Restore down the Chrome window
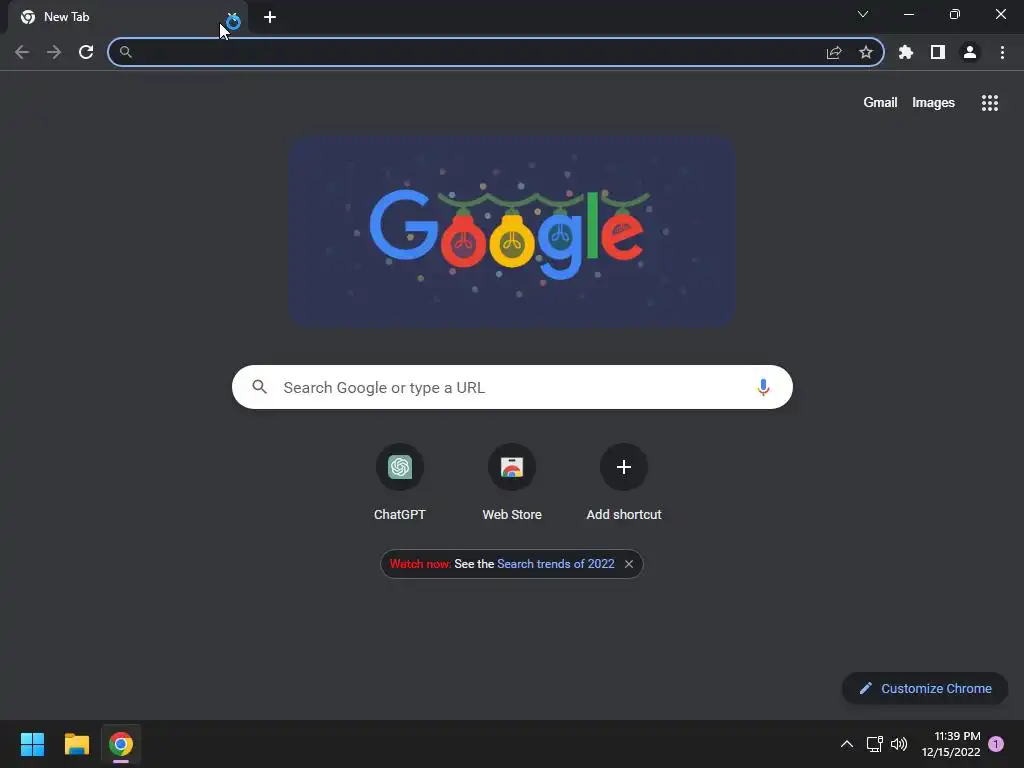1024x768 pixels. 955,14
